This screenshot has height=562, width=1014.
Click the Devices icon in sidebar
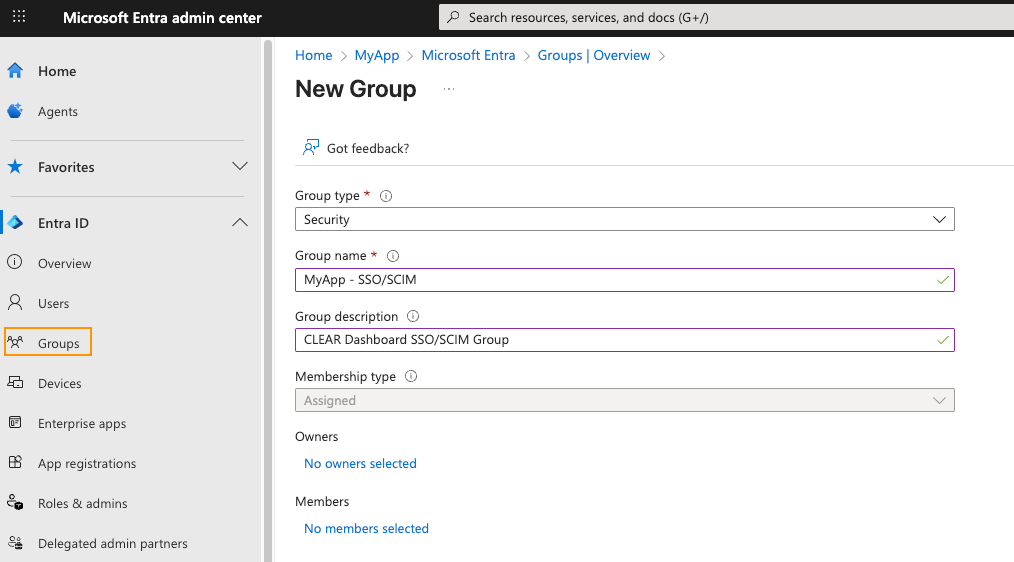click(x=15, y=382)
